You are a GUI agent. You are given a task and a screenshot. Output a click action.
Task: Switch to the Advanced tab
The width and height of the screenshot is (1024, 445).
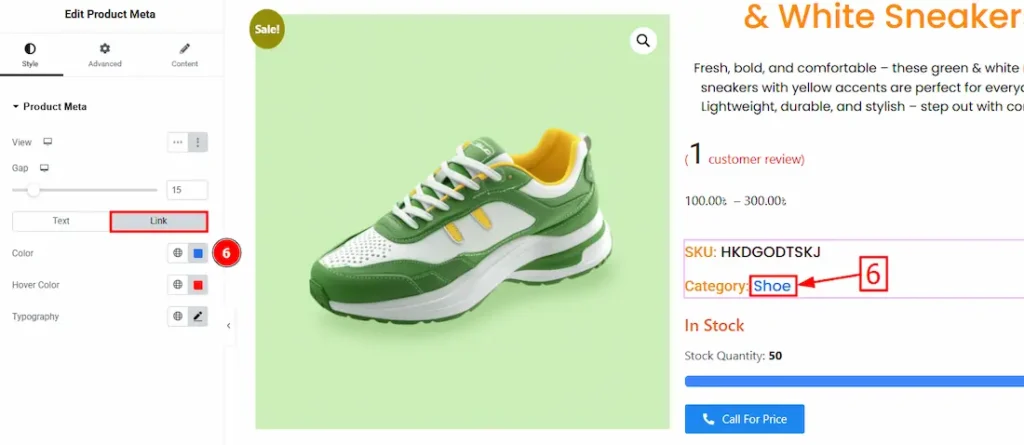pyautogui.click(x=104, y=54)
